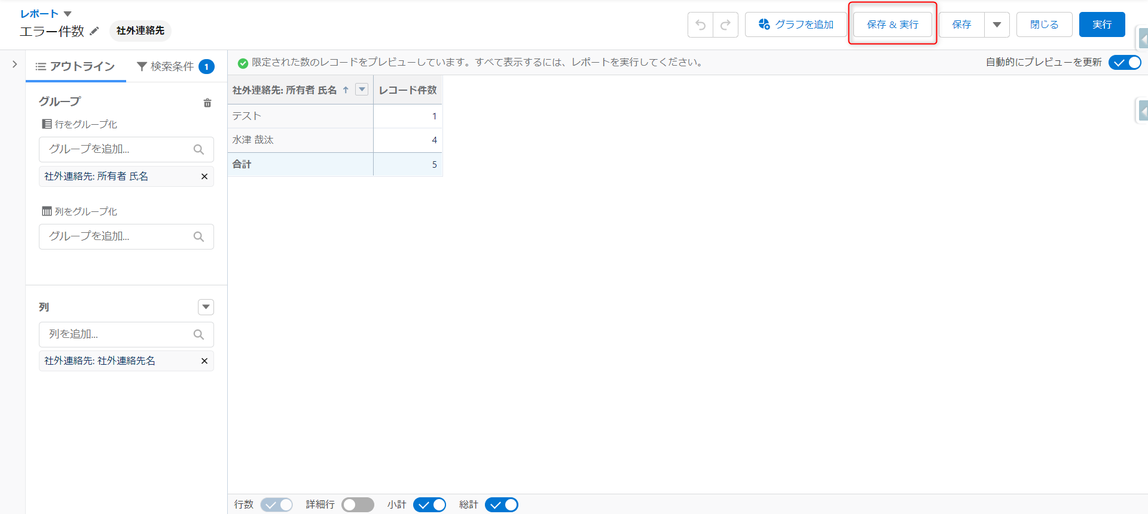Click the レポート breadcrumb link
Screen dimensions: 1148x514
40,13
